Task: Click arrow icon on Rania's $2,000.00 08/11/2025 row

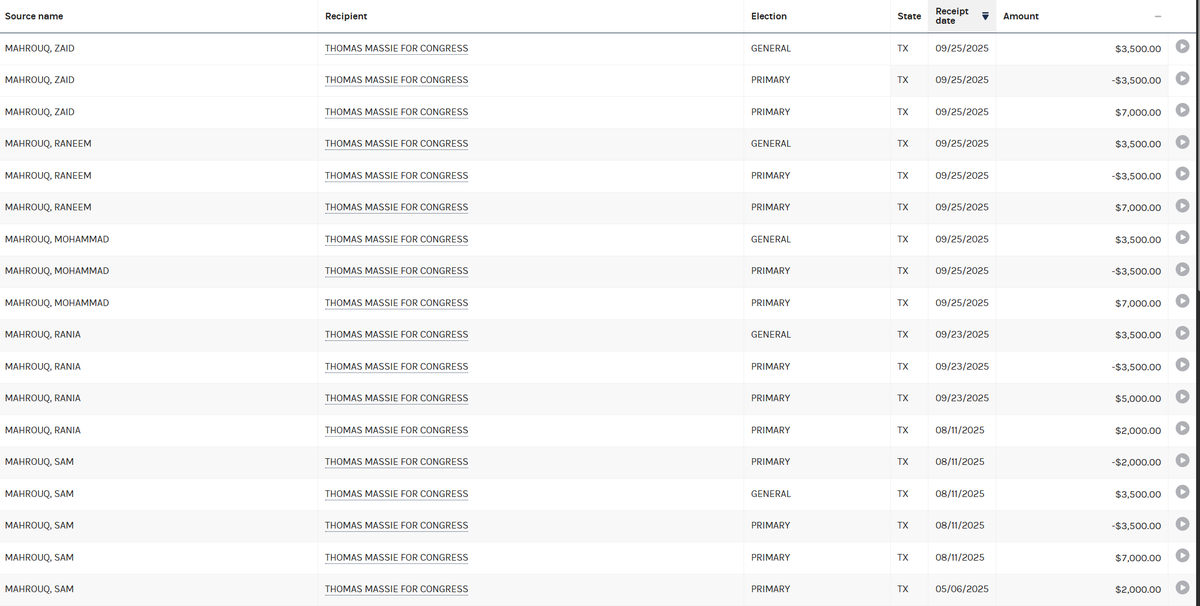Action: pyautogui.click(x=1183, y=429)
